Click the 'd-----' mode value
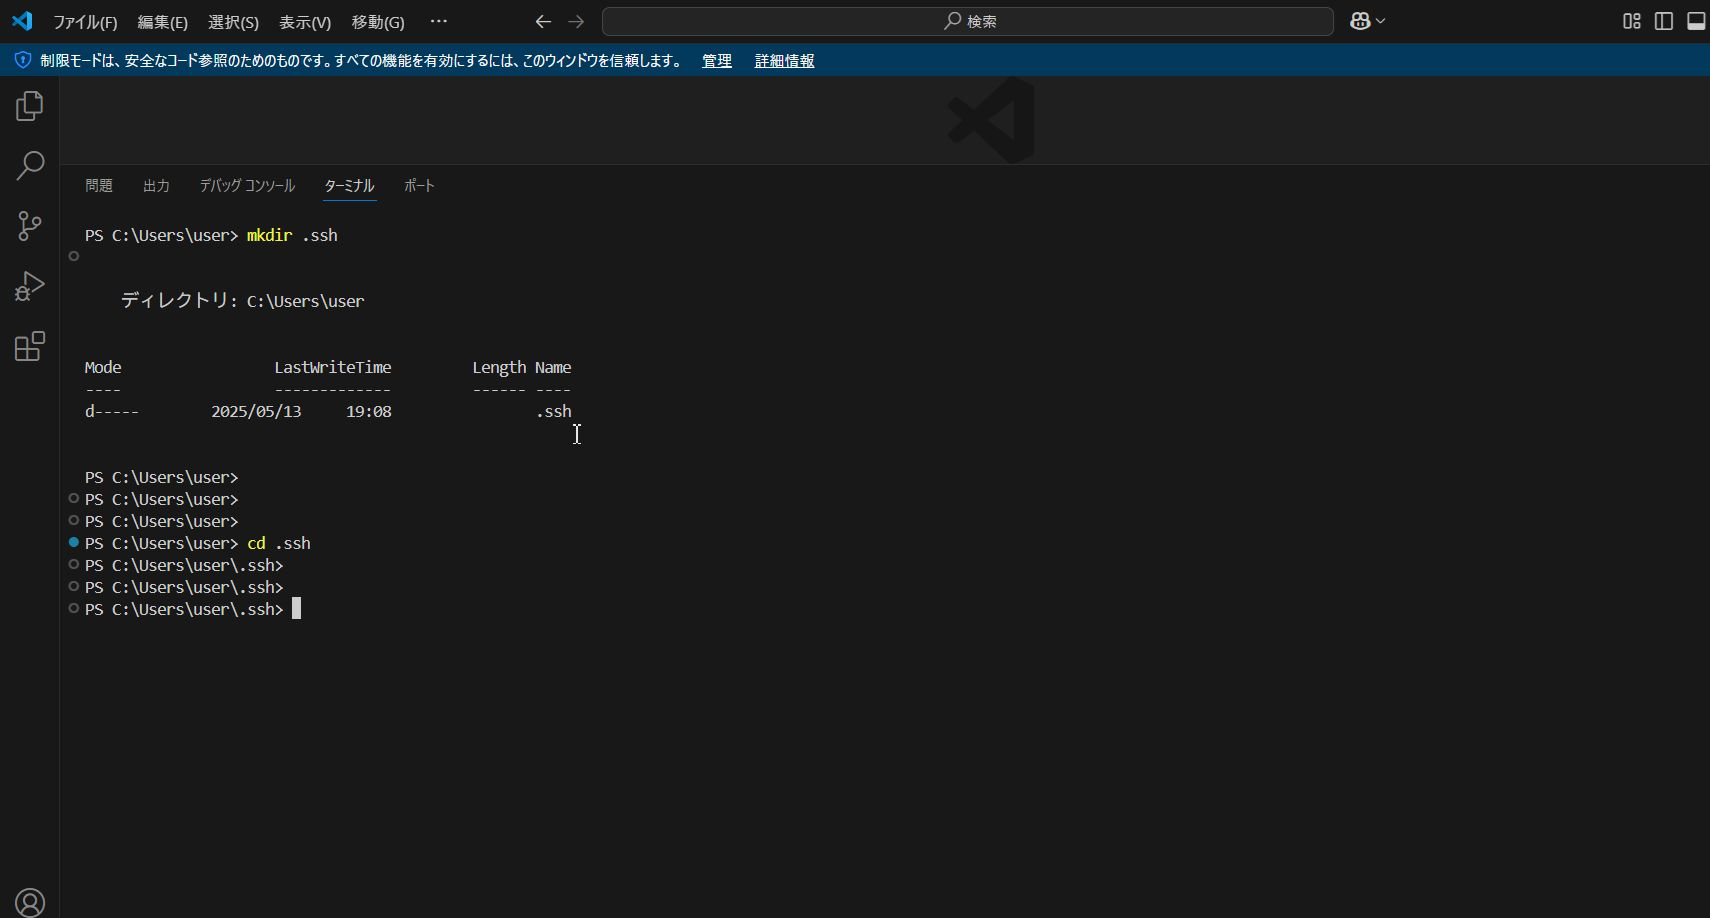The width and height of the screenshot is (1710, 918). click(x=112, y=412)
